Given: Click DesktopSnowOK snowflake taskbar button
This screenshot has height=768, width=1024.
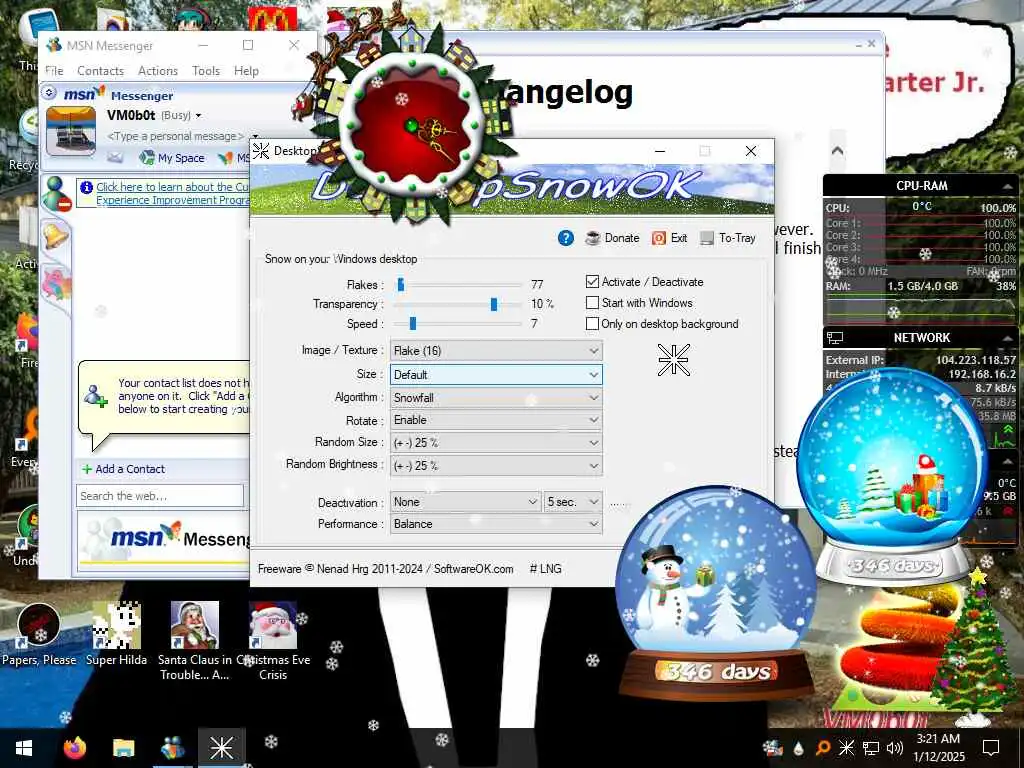Looking at the screenshot, I should click(221, 748).
